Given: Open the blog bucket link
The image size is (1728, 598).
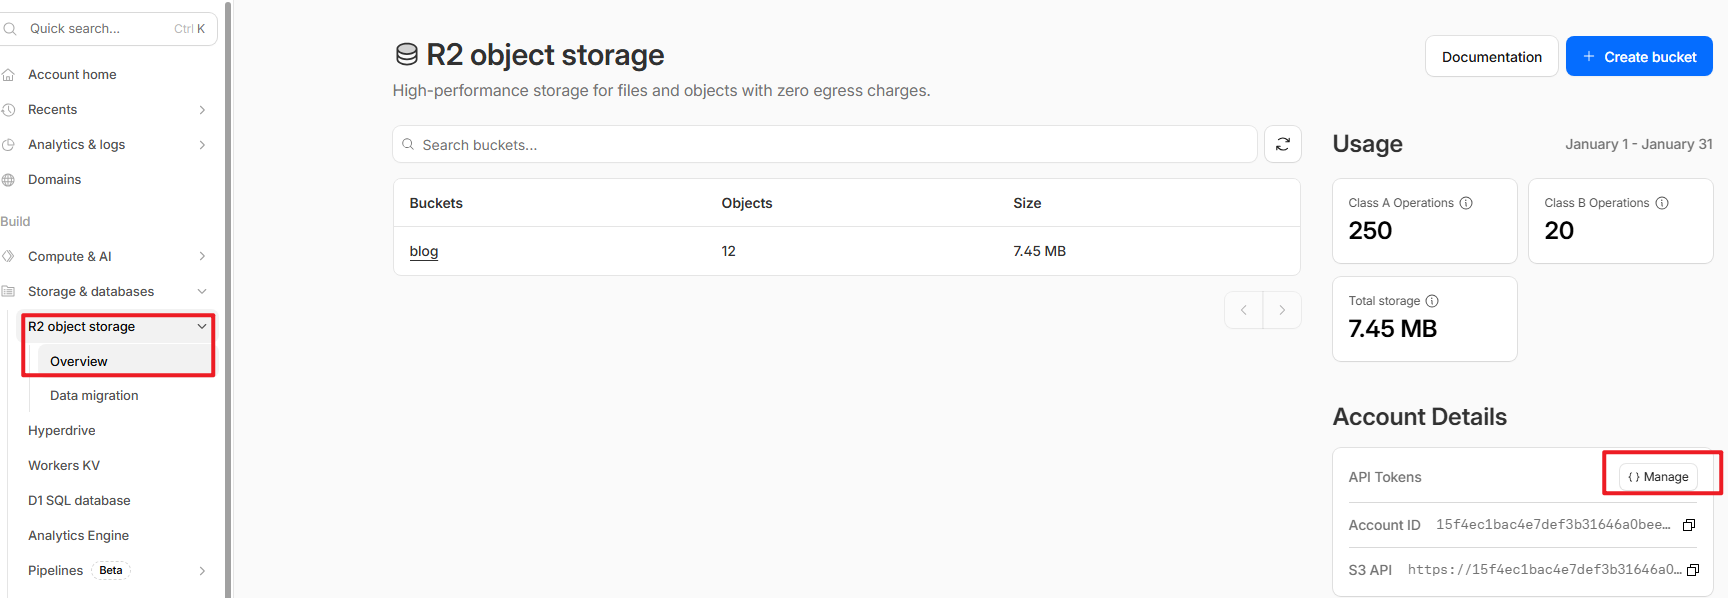Looking at the screenshot, I should point(424,251).
